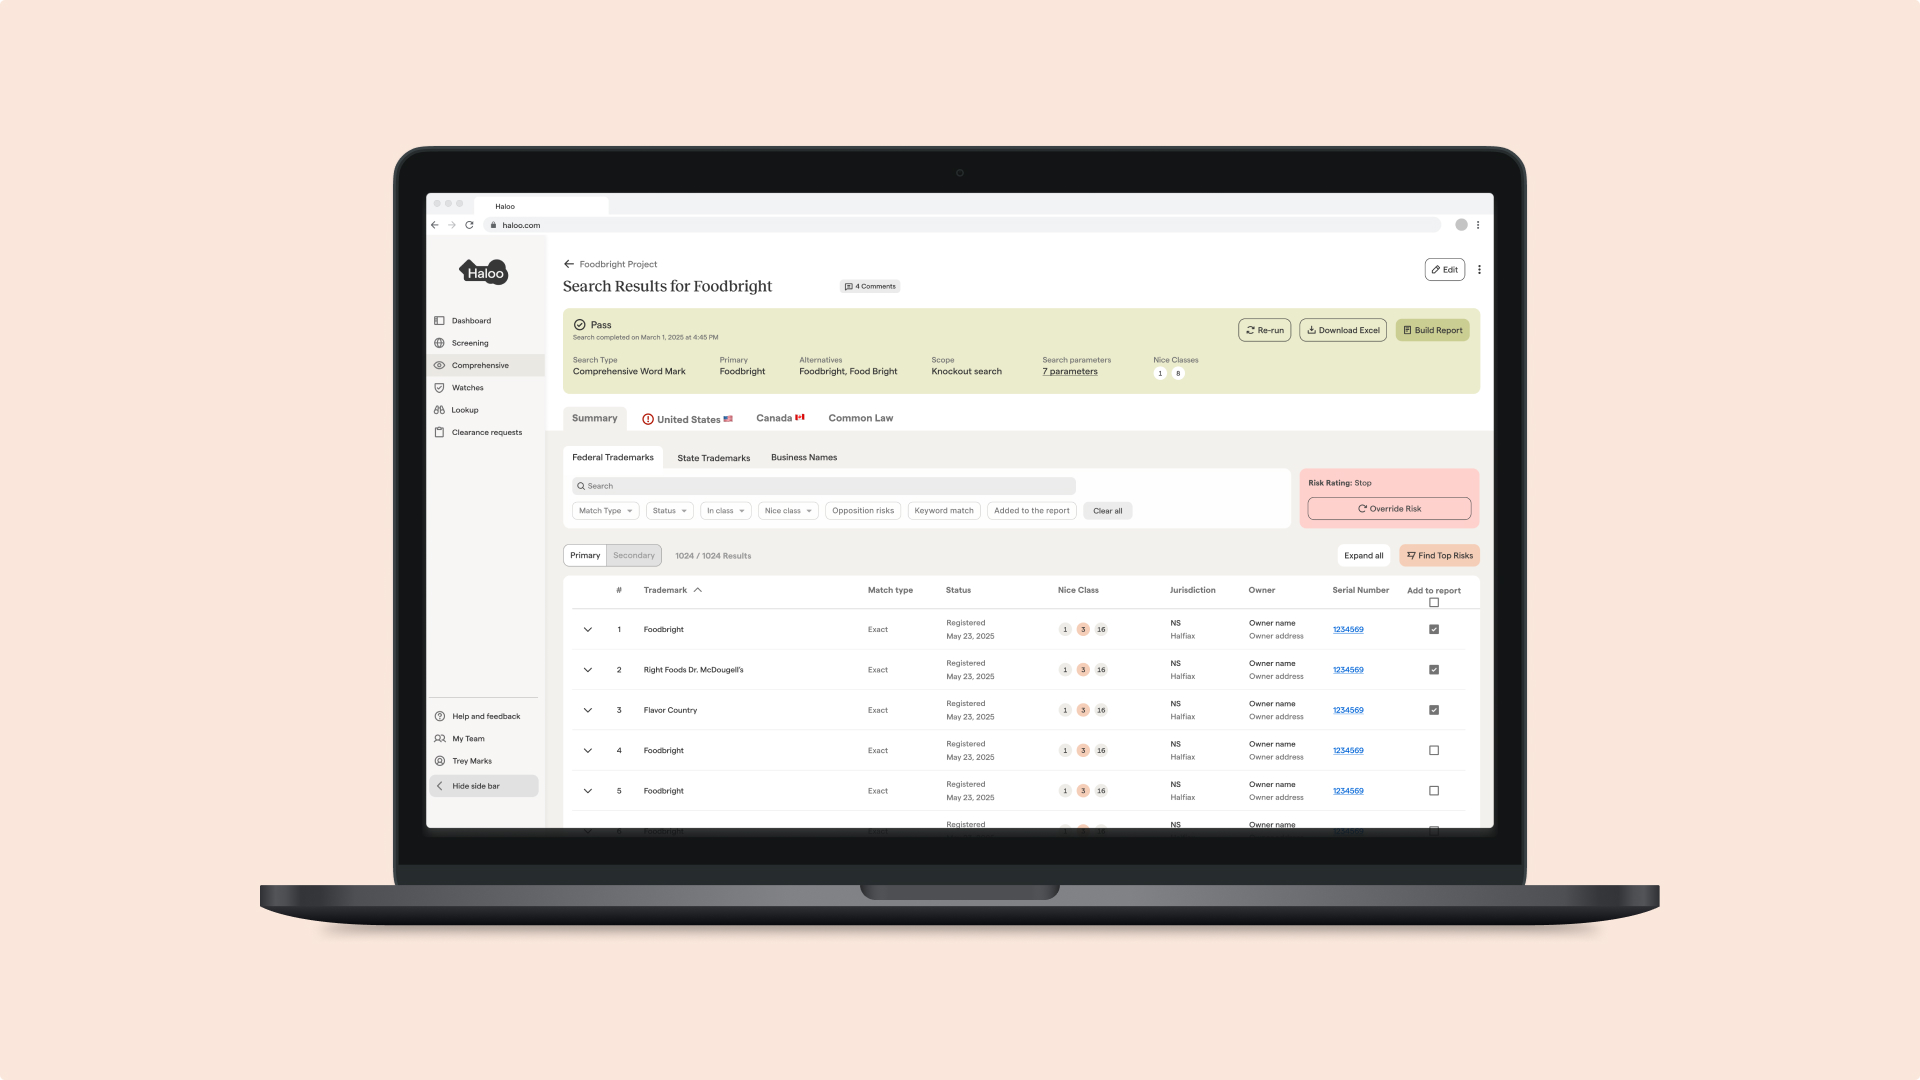Expand the Right Foods Dr. McDougall's row

588,670
